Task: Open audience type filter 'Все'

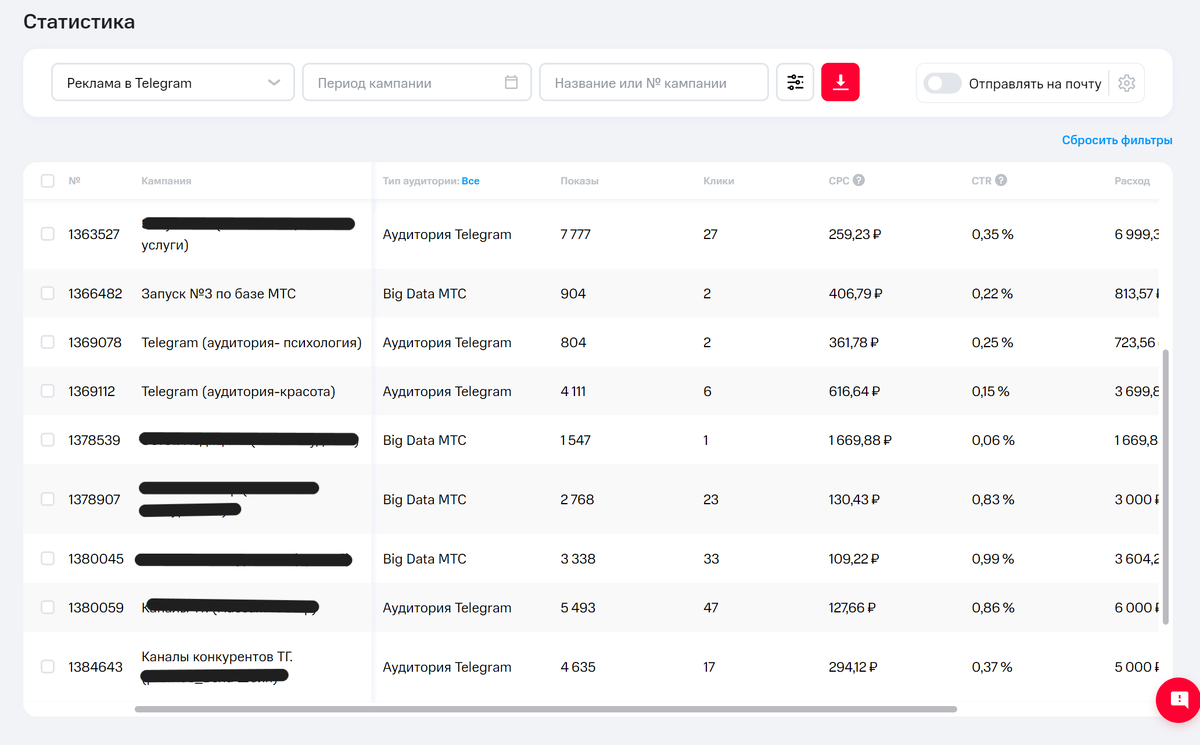Action: (470, 181)
